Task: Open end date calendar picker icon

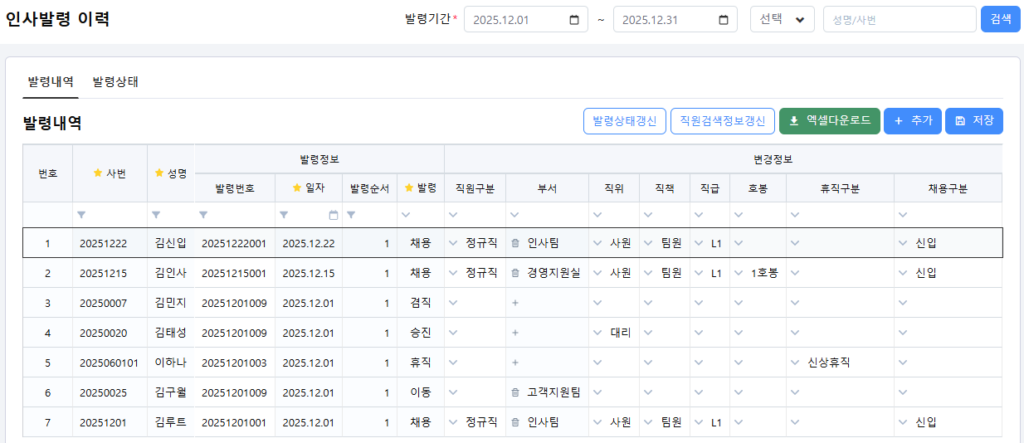Action: pos(723,20)
